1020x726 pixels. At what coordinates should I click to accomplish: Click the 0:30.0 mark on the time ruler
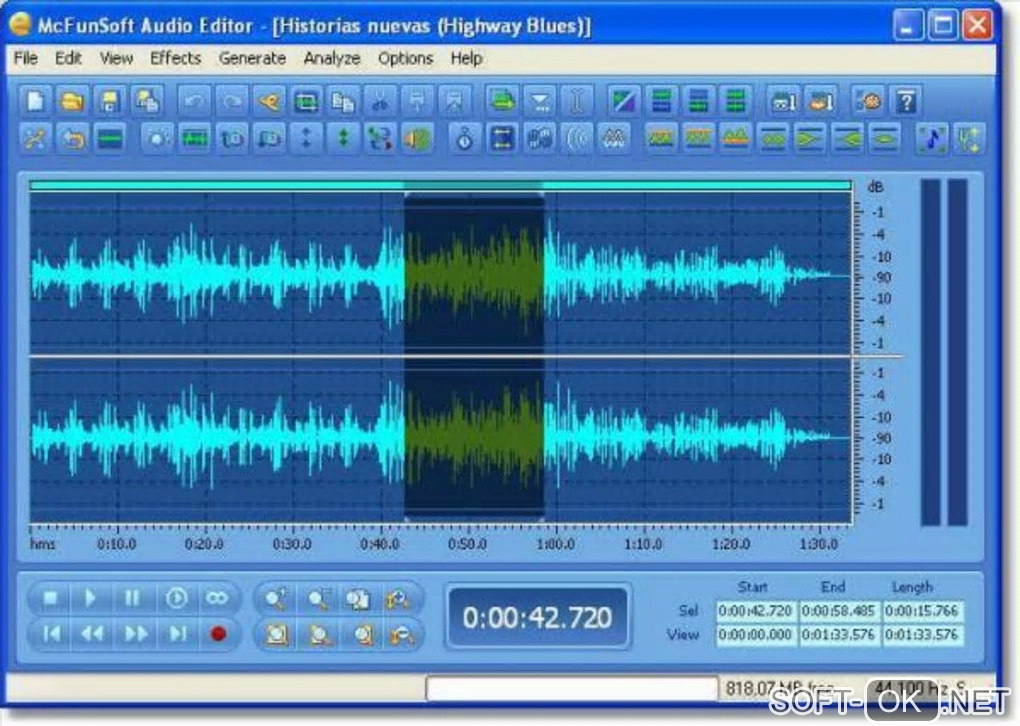click(291, 544)
